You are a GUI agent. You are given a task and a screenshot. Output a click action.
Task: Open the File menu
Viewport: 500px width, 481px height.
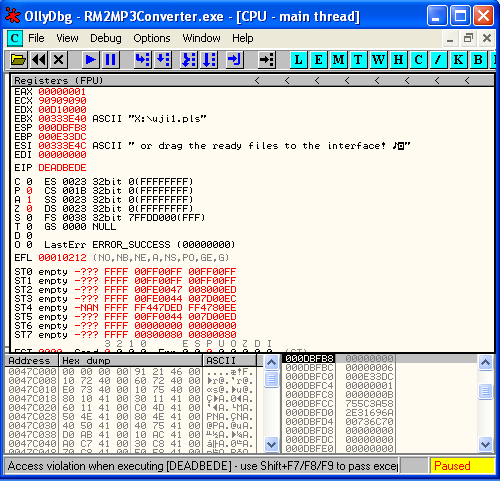36,38
